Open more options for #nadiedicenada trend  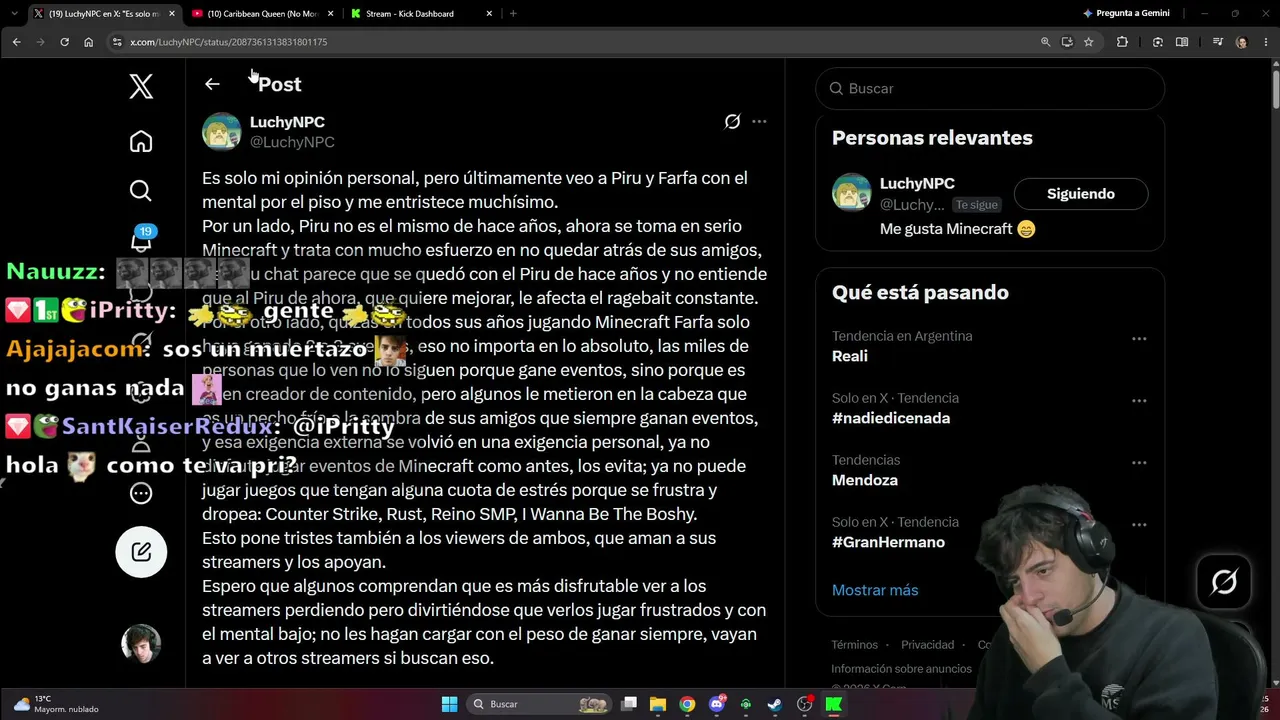pos(1139,401)
